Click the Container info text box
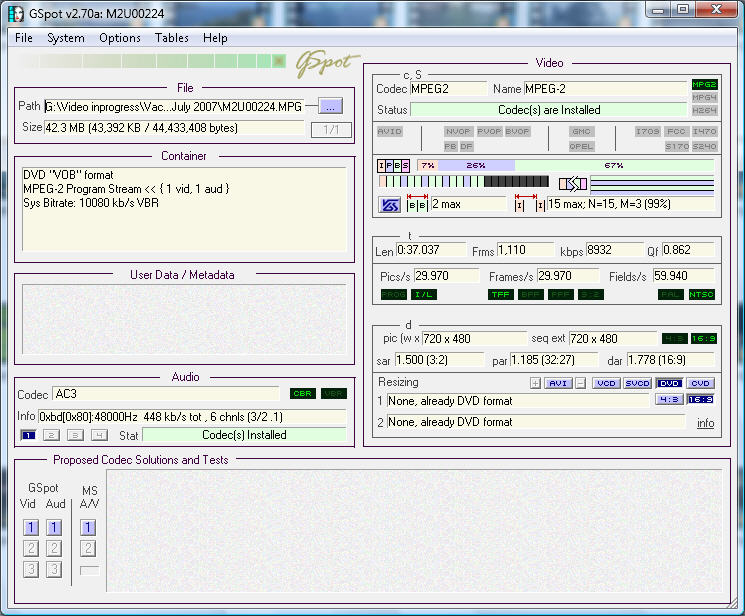This screenshot has height=616, width=745. click(x=184, y=209)
